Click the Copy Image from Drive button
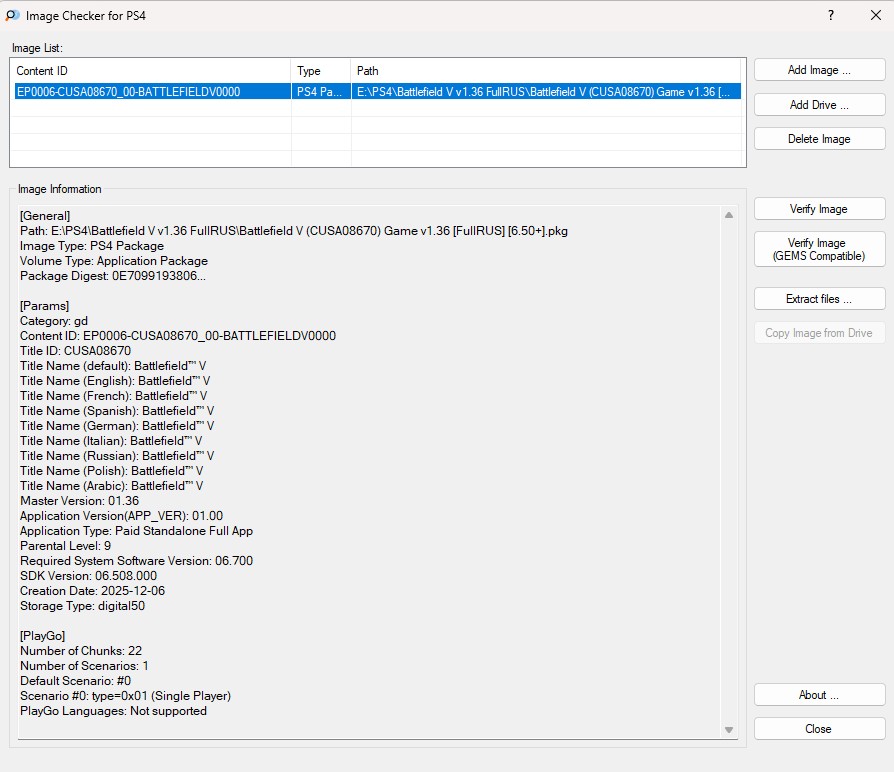The height and width of the screenshot is (772, 894). coord(819,333)
